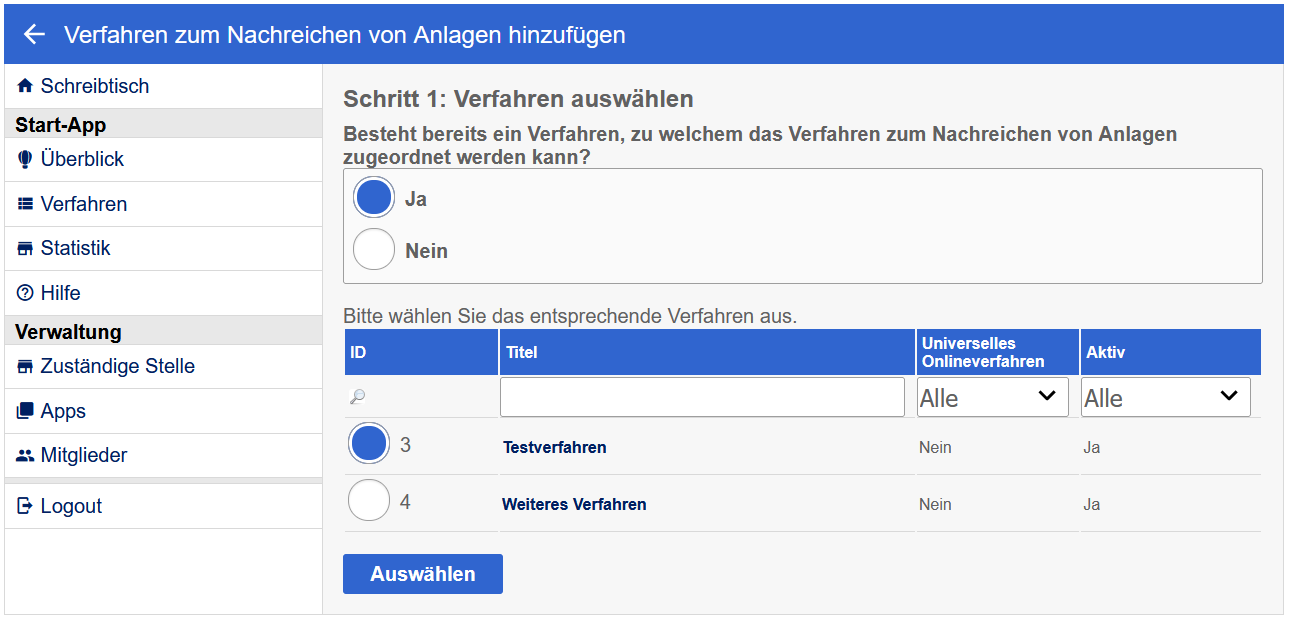The image size is (1290, 622).
Task: Click the Mitglieder people icon
Action: pyautogui.click(x=27, y=455)
